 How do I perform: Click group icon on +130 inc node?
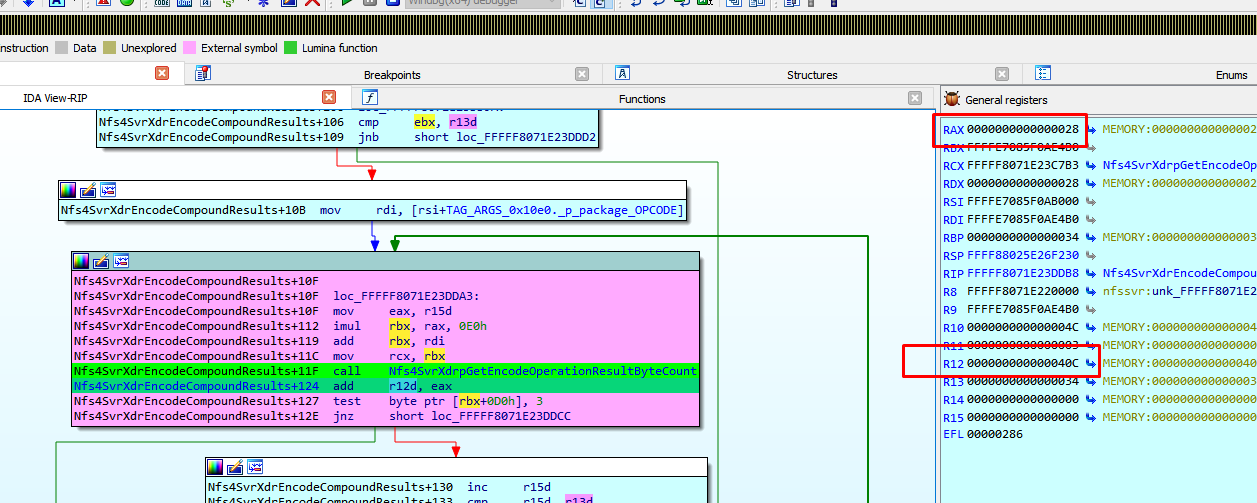[256, 467]
